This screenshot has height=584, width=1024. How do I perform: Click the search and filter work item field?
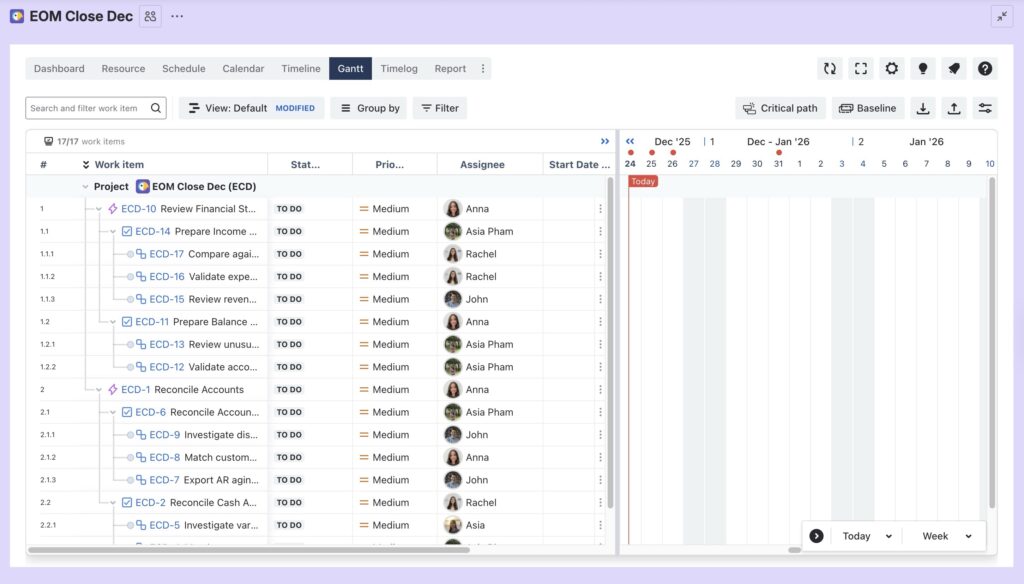(x=90, y=107)
